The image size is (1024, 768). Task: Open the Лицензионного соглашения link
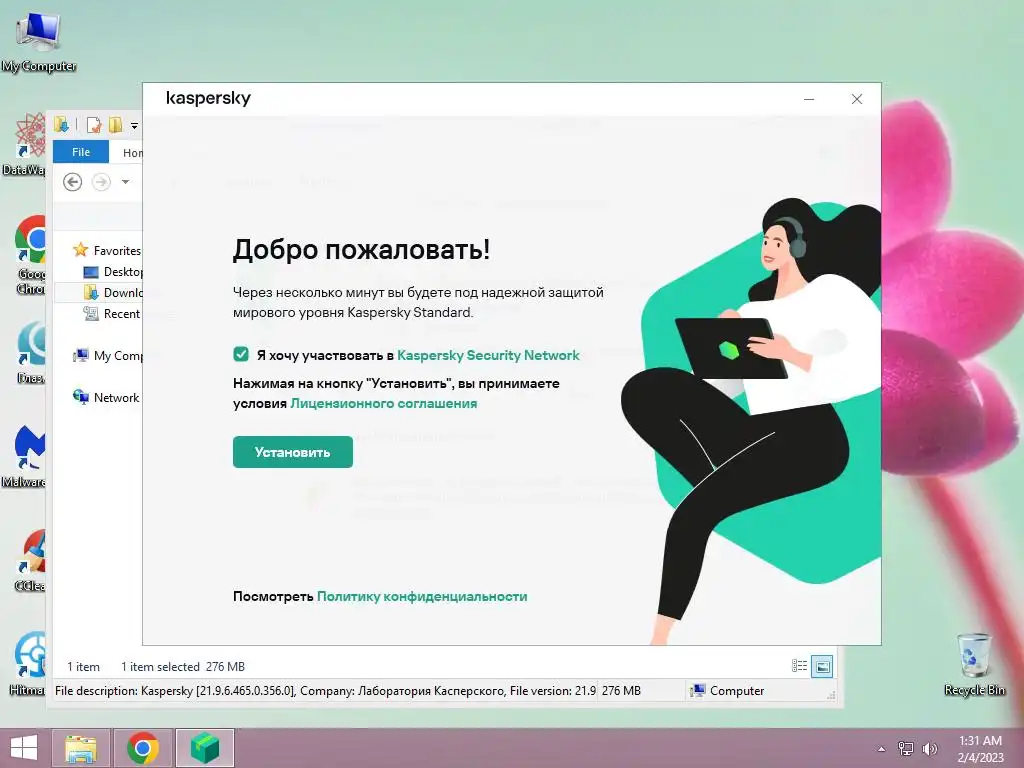click(383, 404)
